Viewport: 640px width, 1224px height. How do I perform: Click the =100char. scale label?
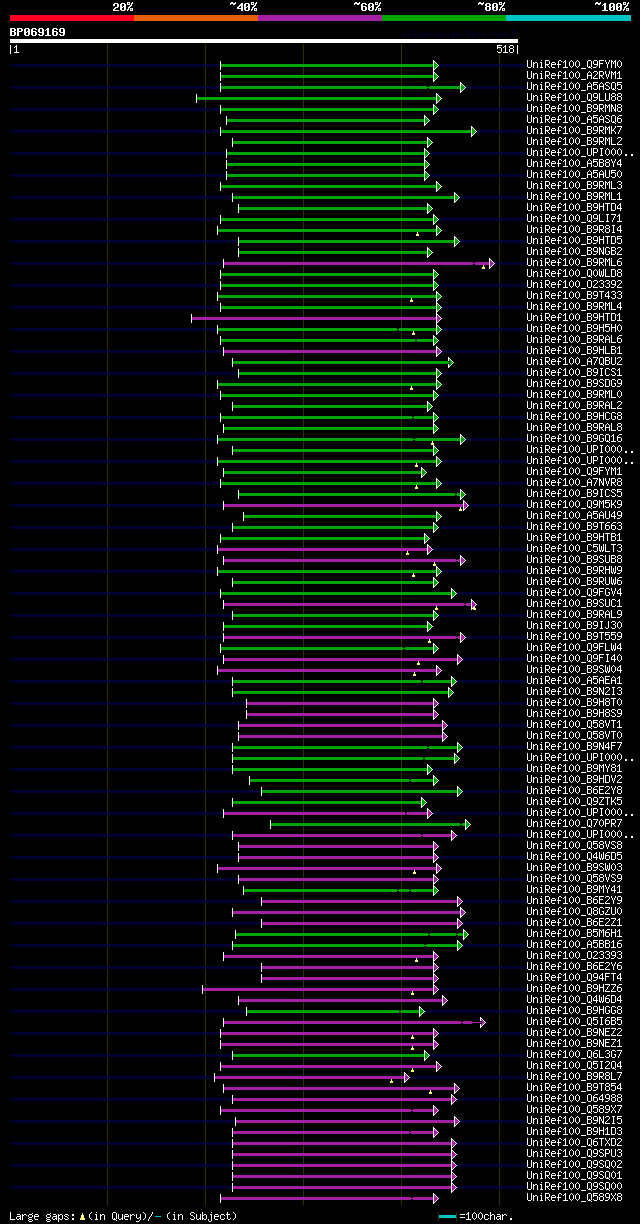[486, 1216]
